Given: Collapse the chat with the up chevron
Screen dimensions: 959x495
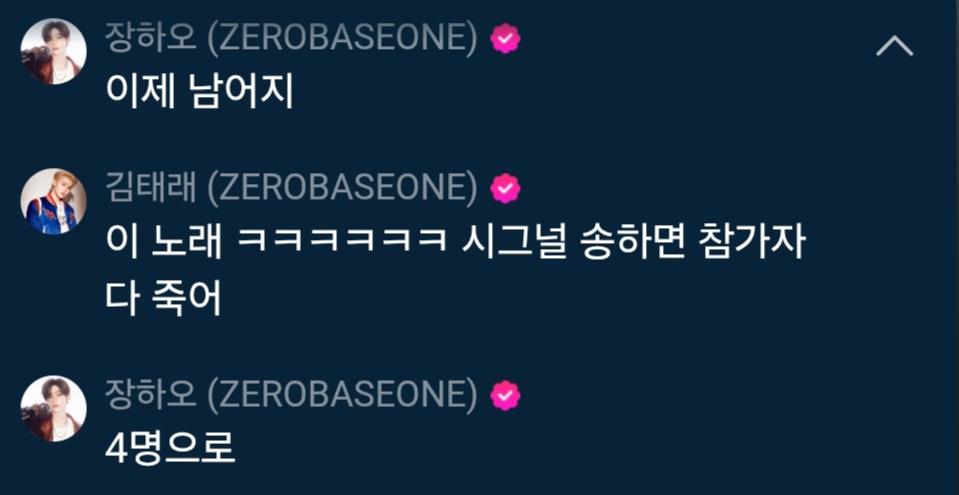Looking at the screenshot, I should point(894,46).
